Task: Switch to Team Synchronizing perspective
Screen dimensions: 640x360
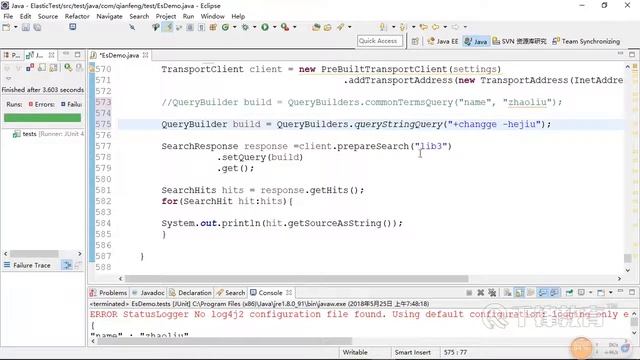Action: tap(586, 41)
